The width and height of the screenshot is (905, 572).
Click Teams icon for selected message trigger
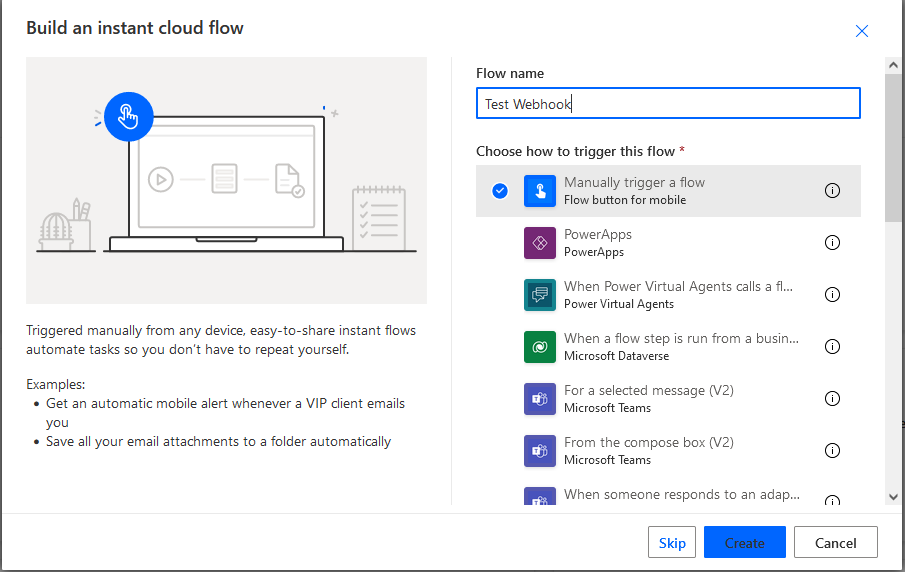[540, 399]
